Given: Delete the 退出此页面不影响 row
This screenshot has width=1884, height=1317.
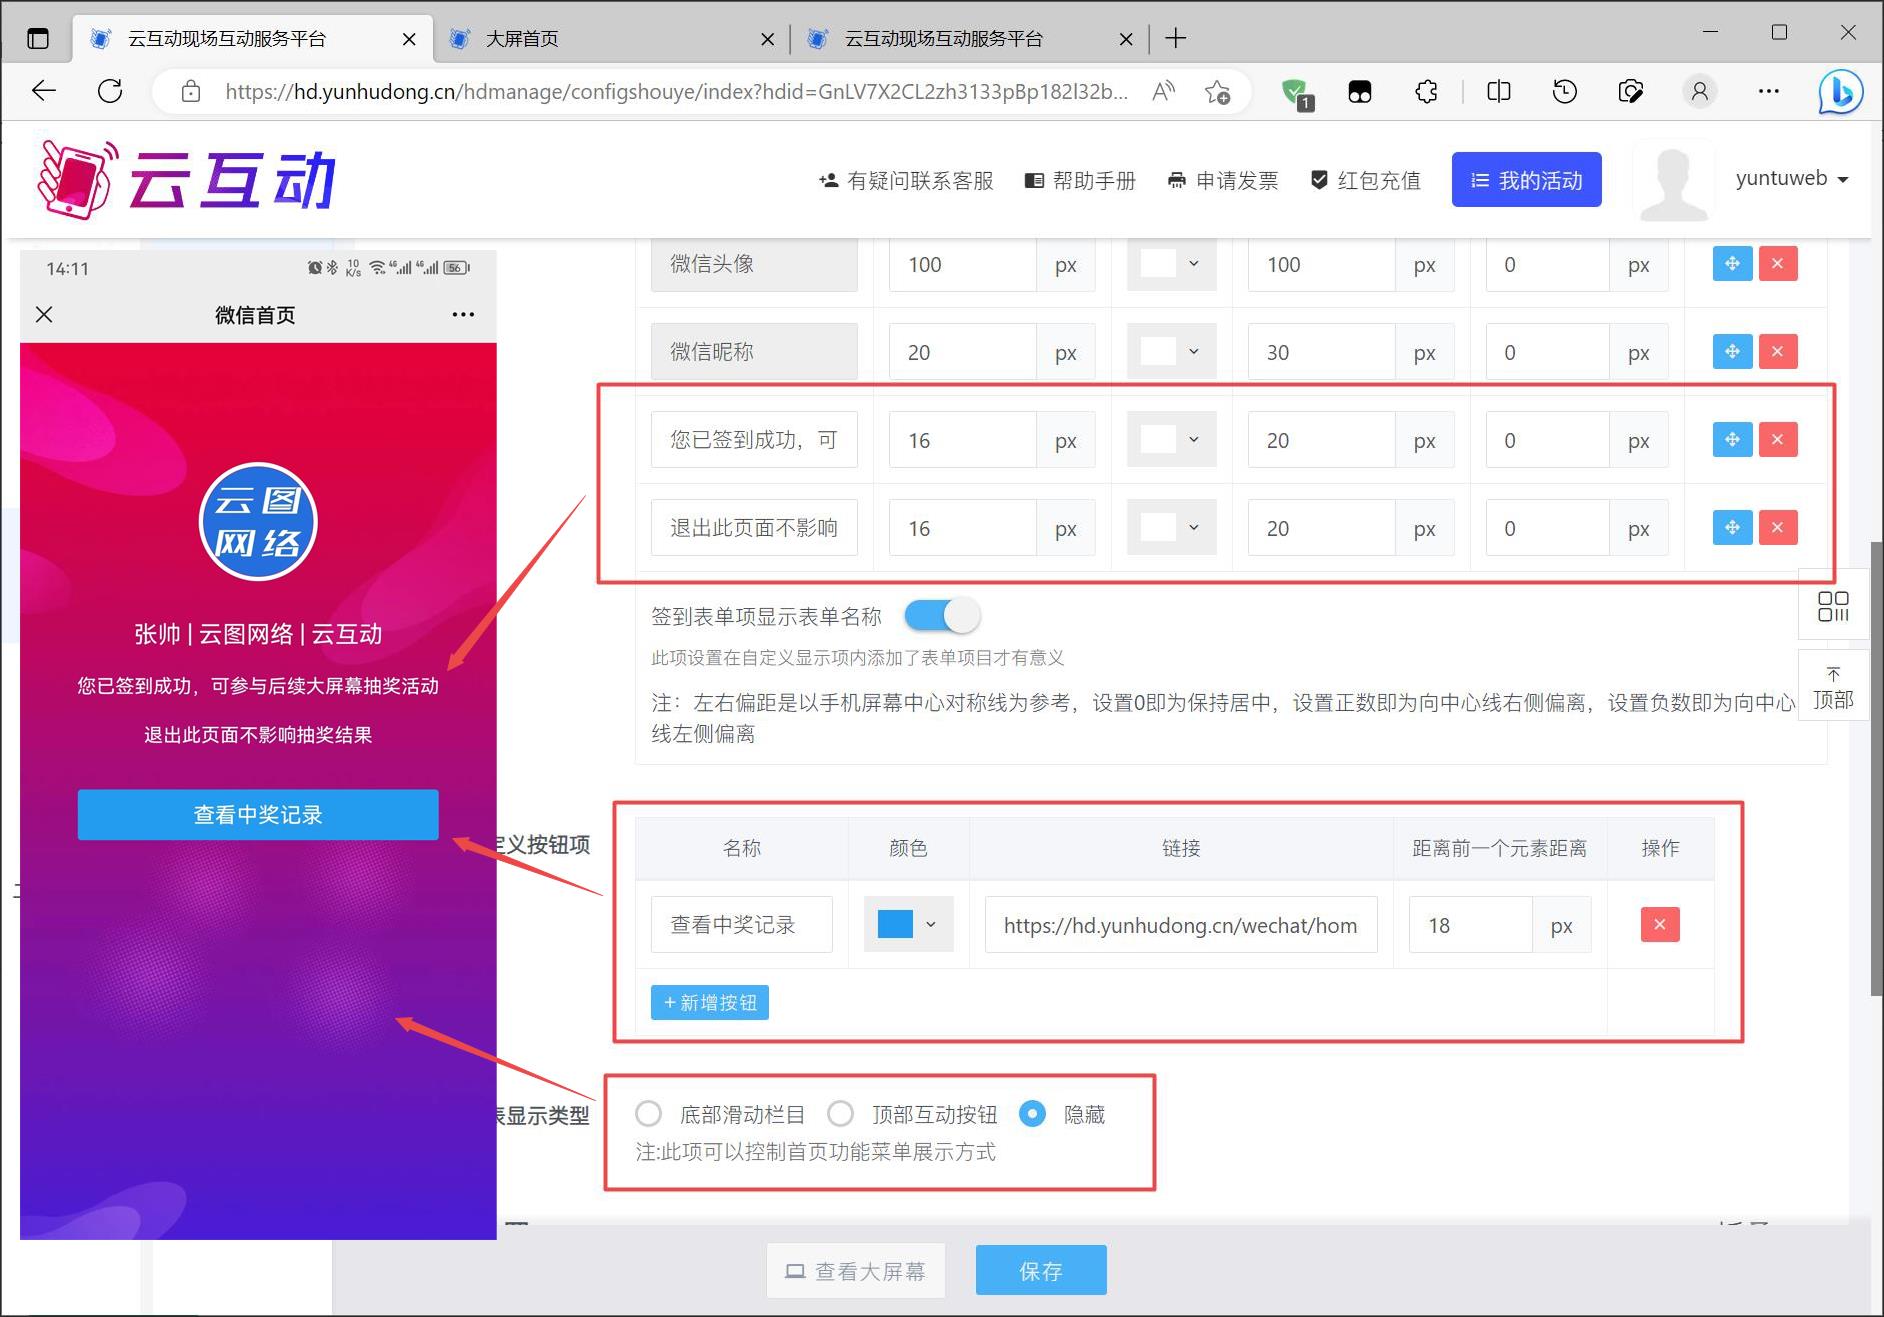Looking at the screenshot, I should tap(1777, 528).
